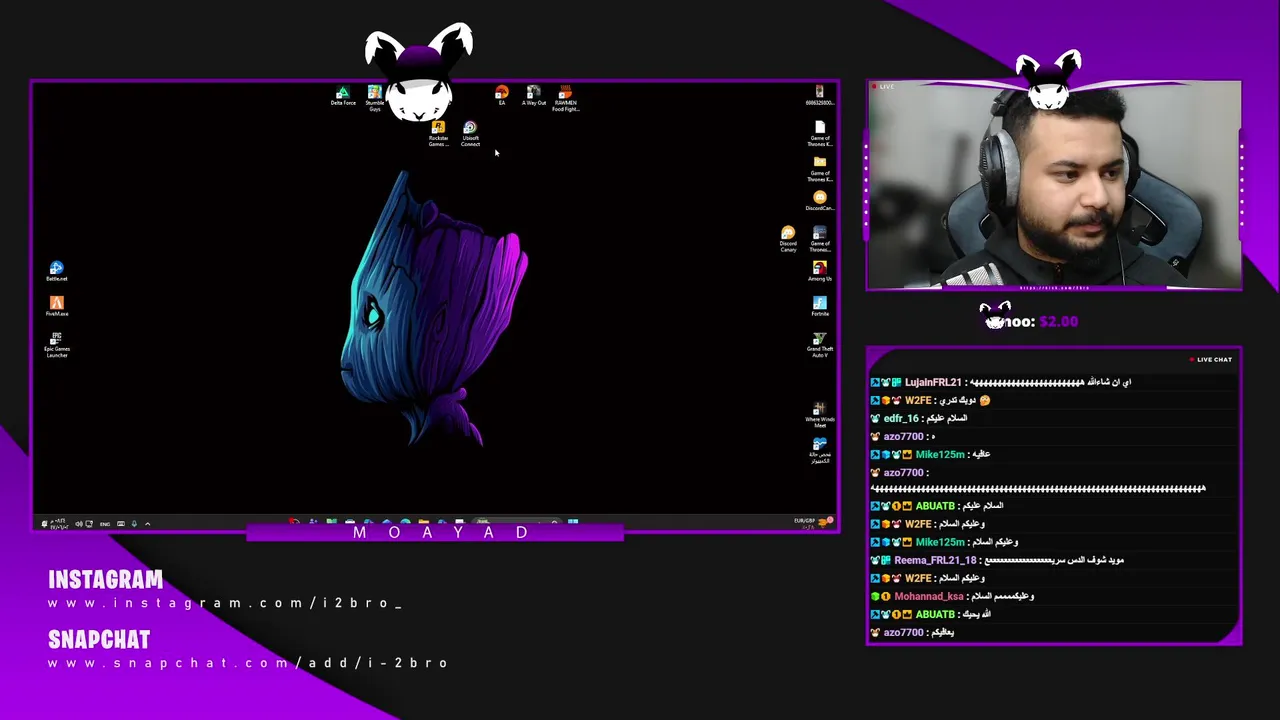1280x720 pixels.
Task: Select the DiscordCan... icon above Among Us column
Action: [820, 201]
